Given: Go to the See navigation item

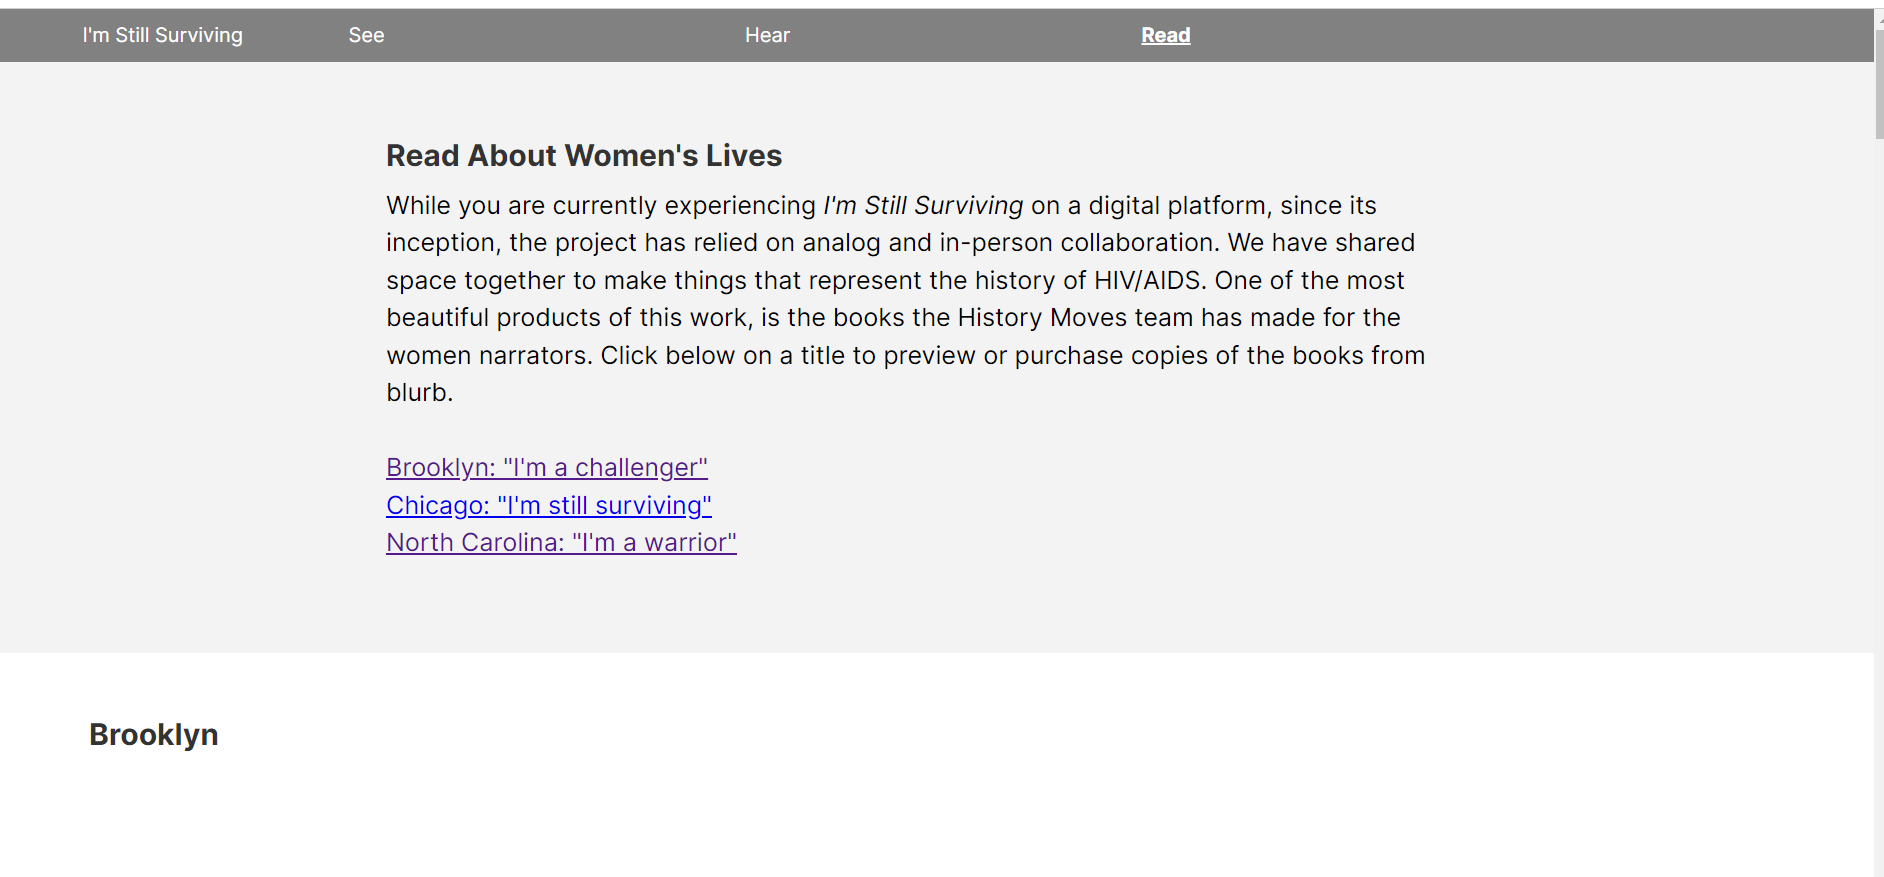Looking at the screenshot, I should [366, 35].
